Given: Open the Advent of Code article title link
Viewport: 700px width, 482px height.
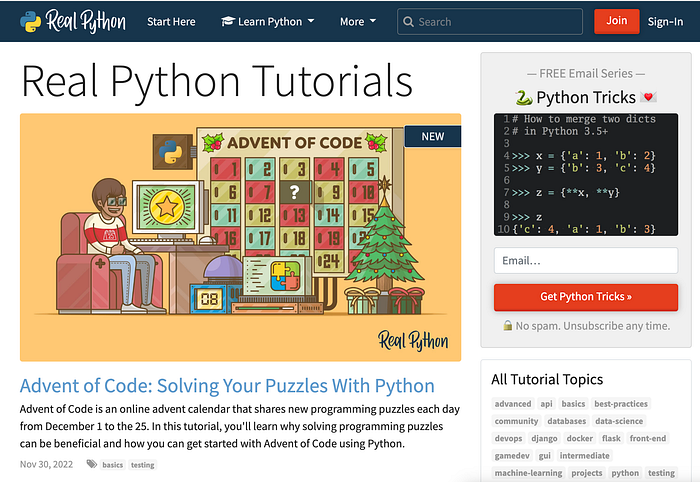Looking at the screenshot, I should coord(227,386).
